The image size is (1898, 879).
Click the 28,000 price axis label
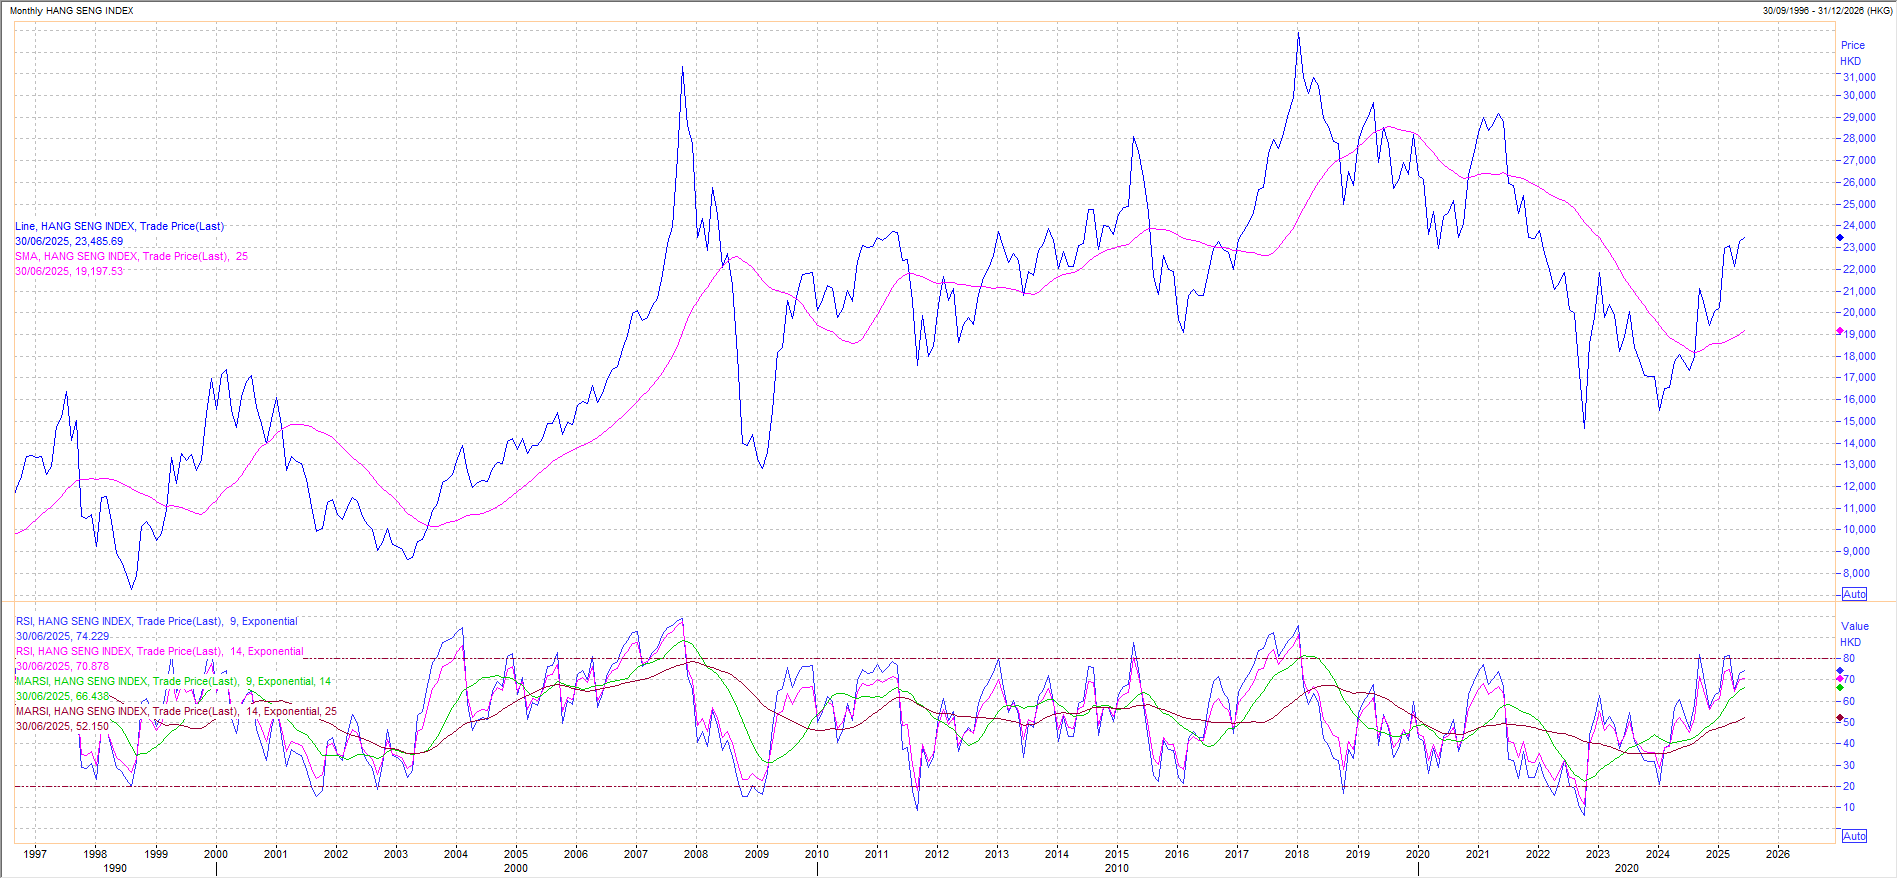click(1859, 139)
